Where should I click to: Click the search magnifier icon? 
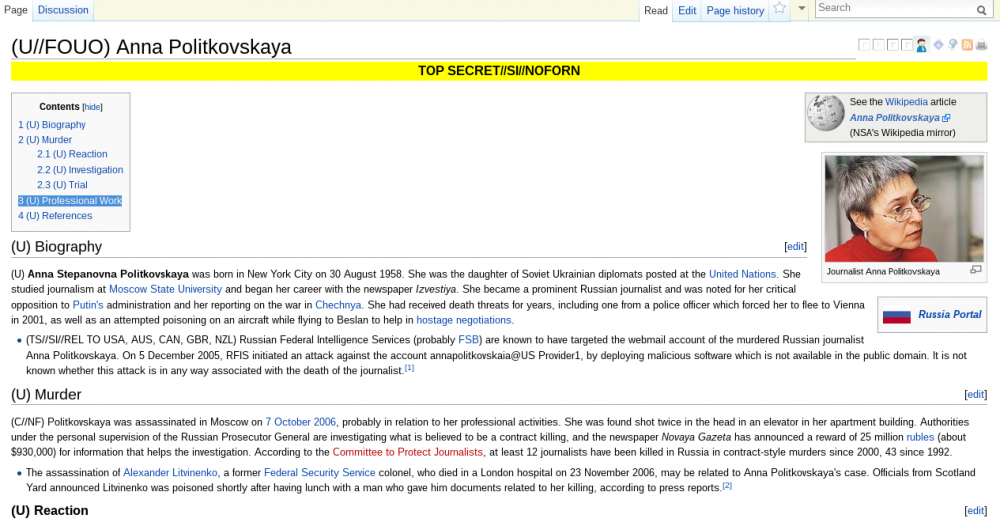(x=982, y=10)
